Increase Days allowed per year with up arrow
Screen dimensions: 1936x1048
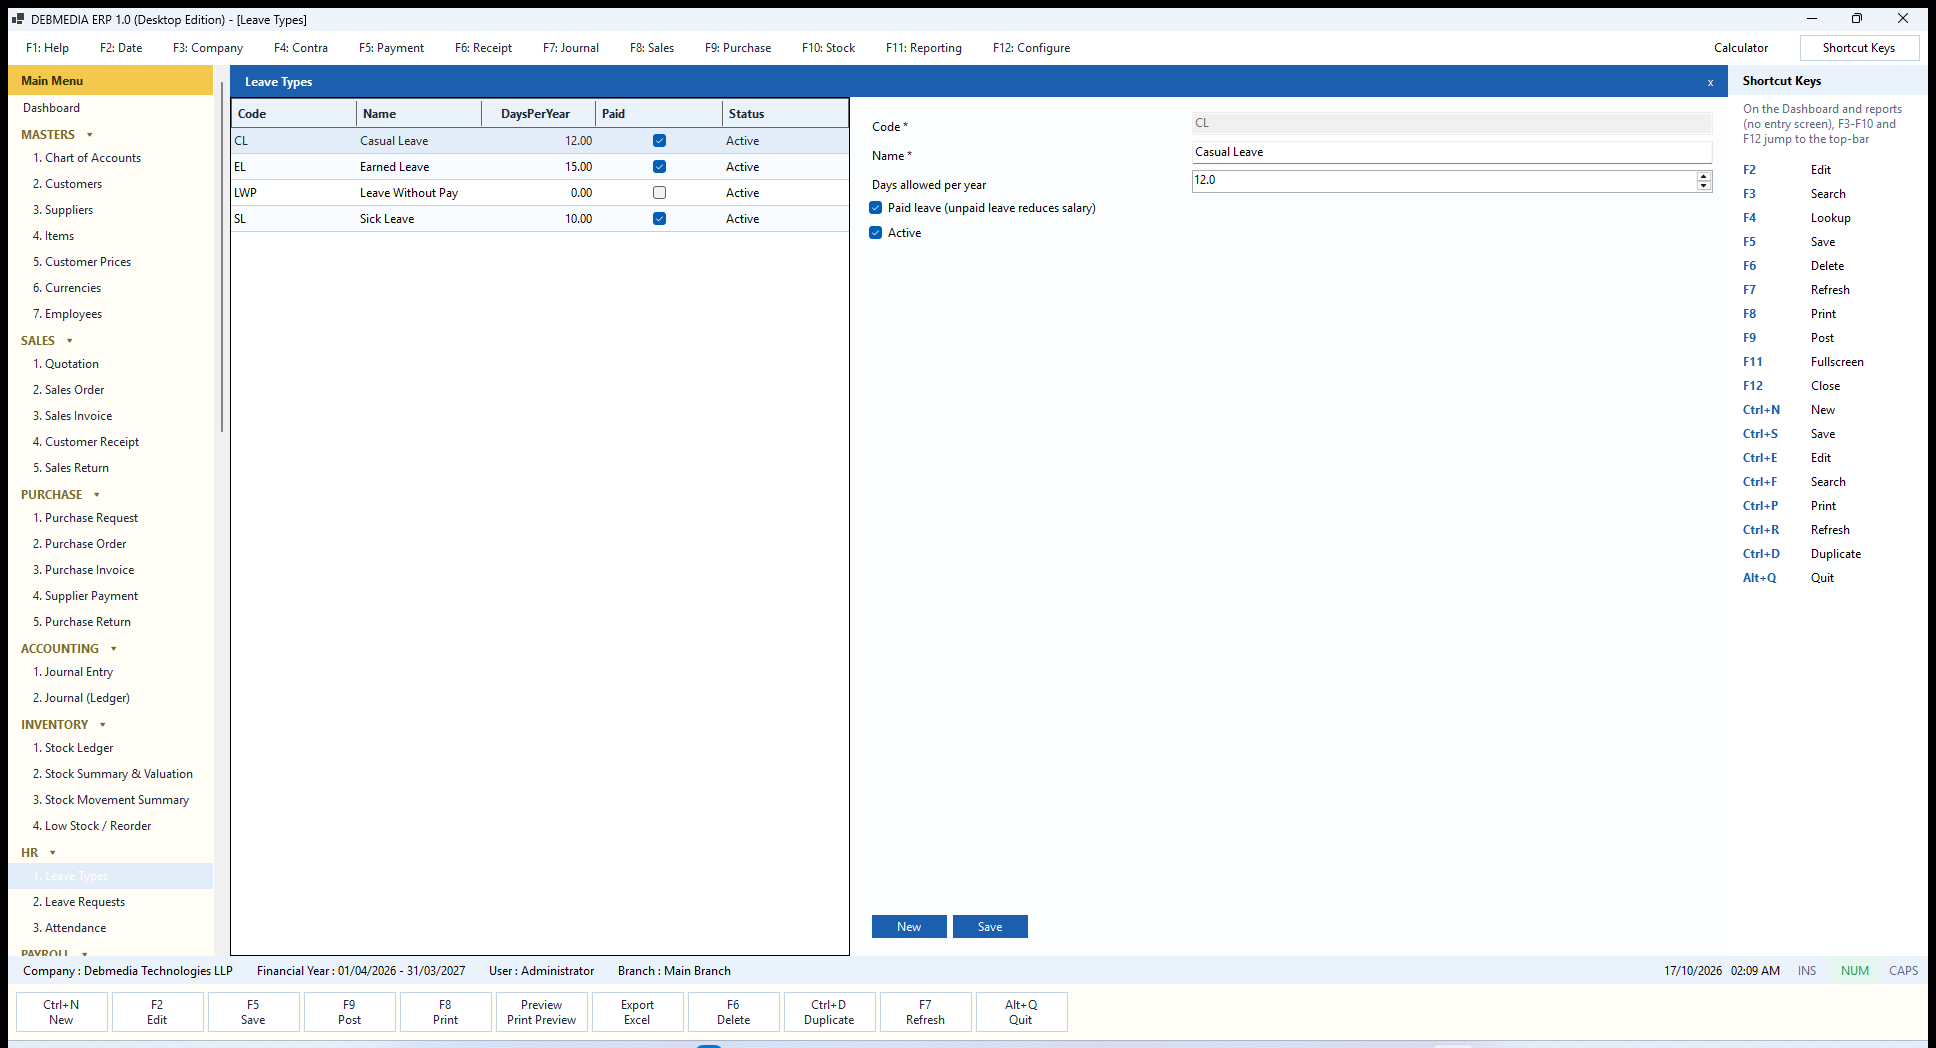[x=1703, y=176]
